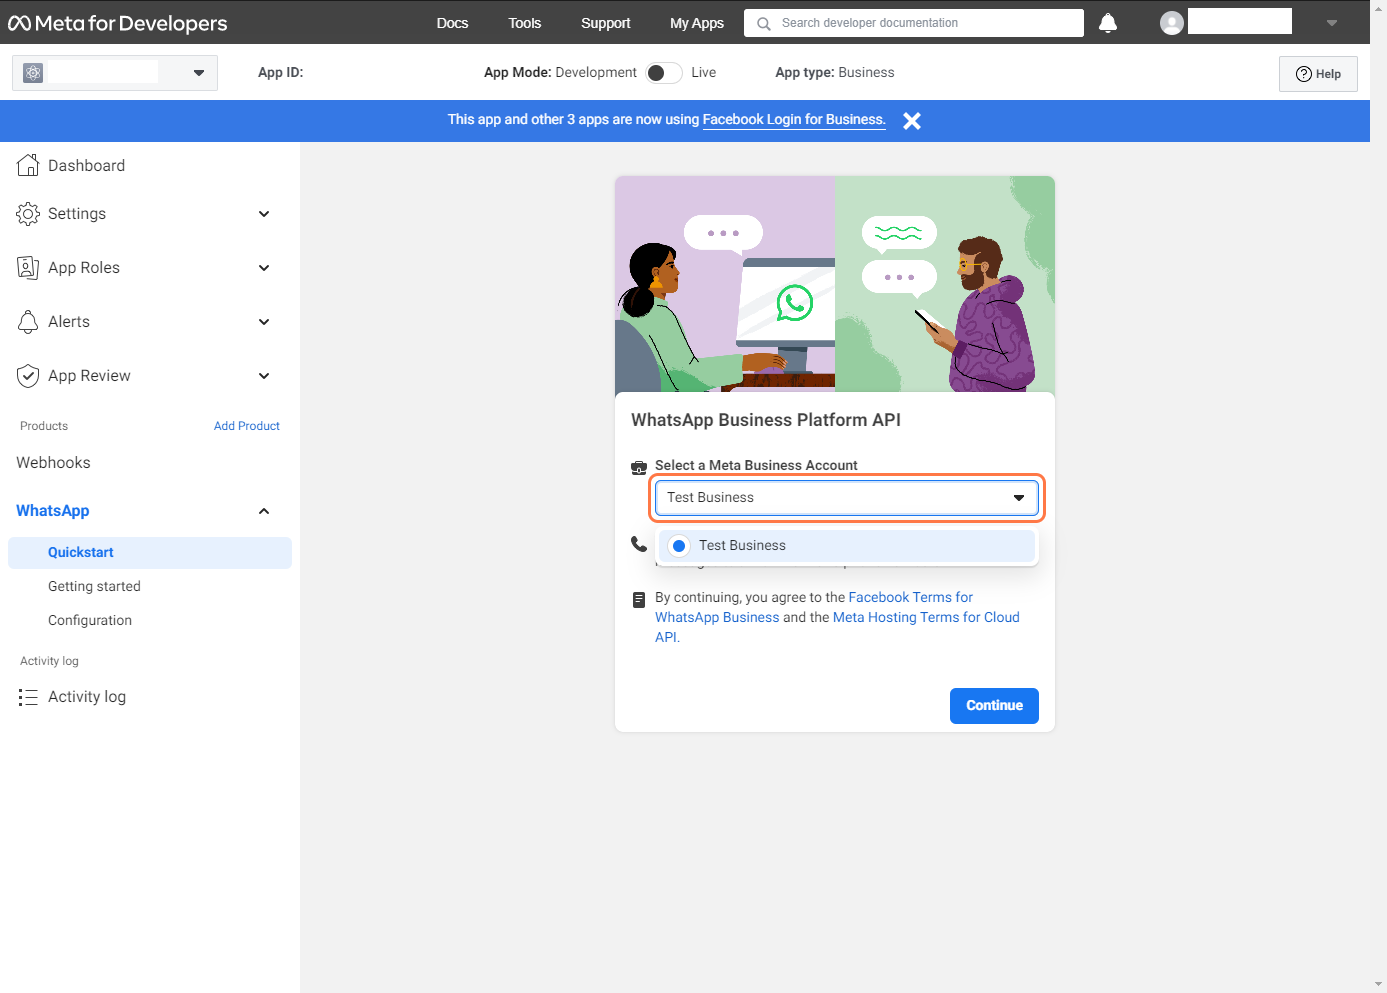The width and height of the screenshot is (1387, 993).
Task: Click the app icon in selector
Action: 33,73
